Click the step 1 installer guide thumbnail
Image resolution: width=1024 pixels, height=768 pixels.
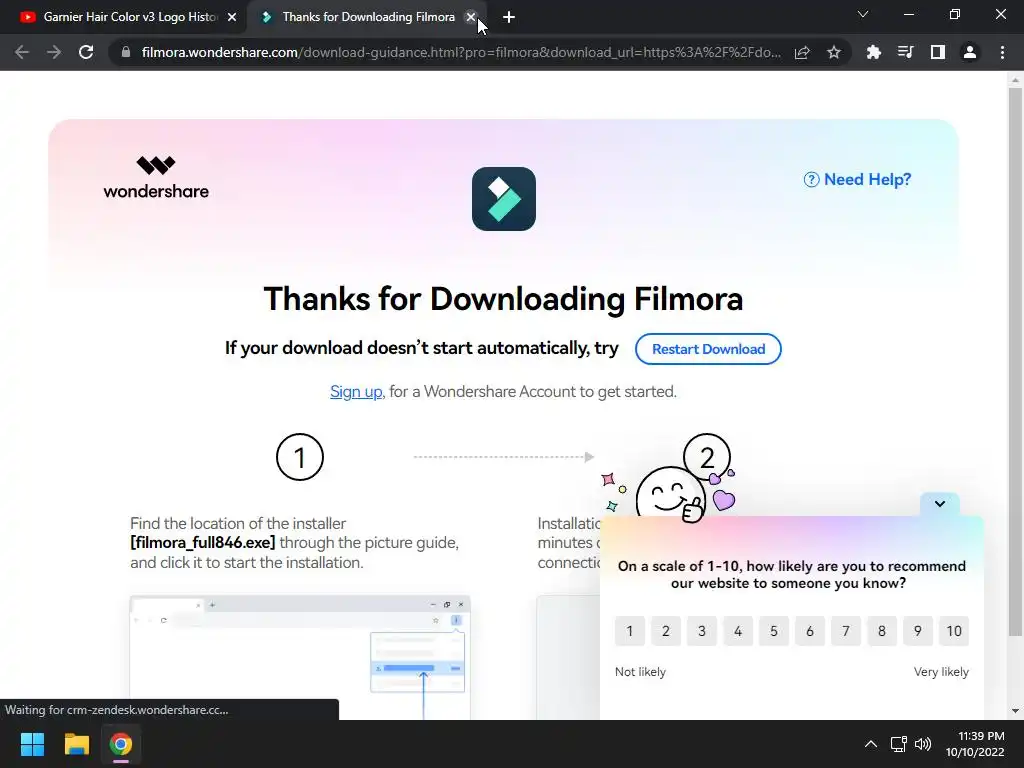coord(300,658)
